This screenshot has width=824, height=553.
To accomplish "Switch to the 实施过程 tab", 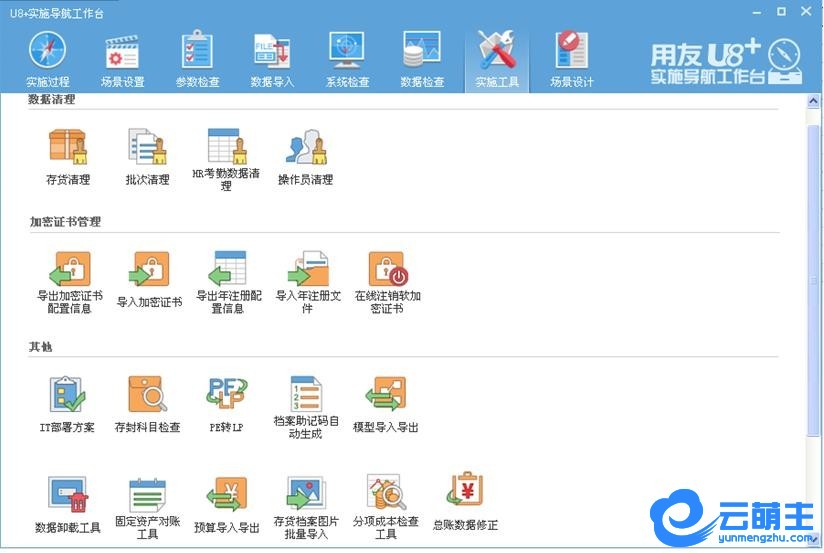I will pos(47,59).
